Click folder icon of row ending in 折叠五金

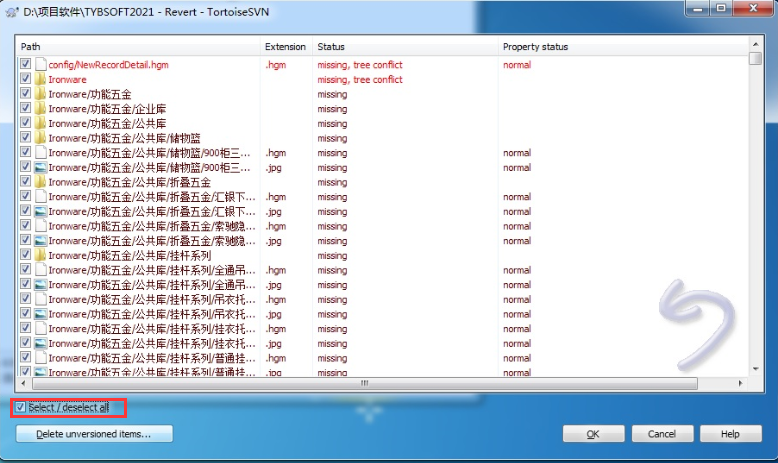coord(40,182)
